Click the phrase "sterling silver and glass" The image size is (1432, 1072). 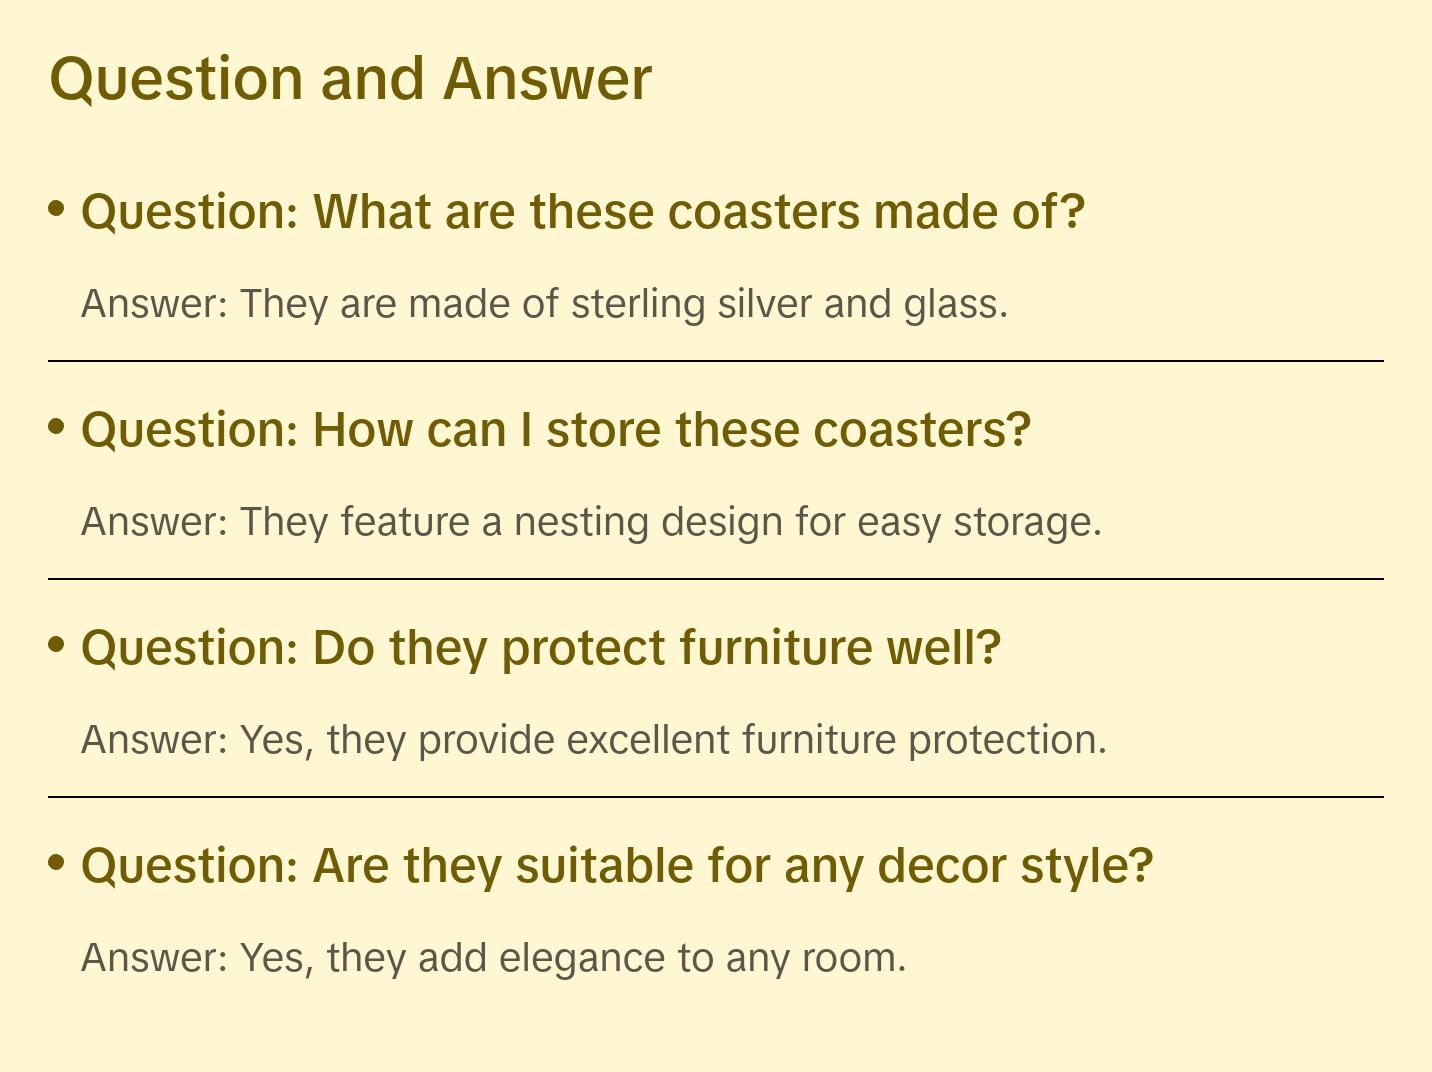tap(786, 304)
